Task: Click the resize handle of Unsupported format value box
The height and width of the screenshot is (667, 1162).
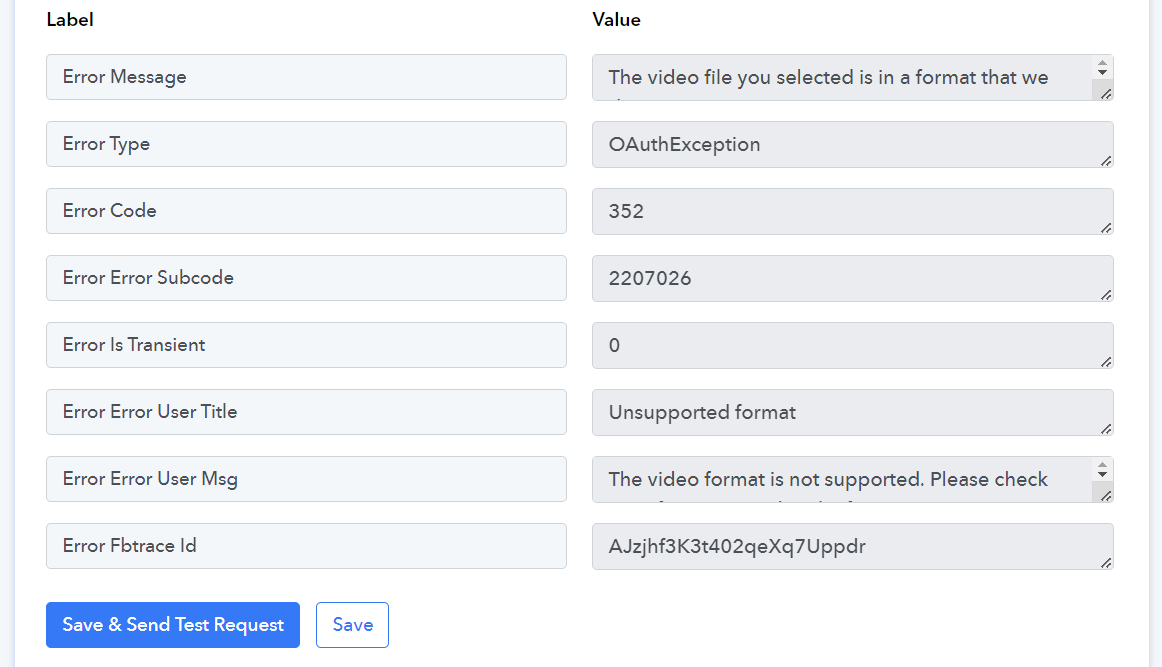Action: pos(1106,429)
